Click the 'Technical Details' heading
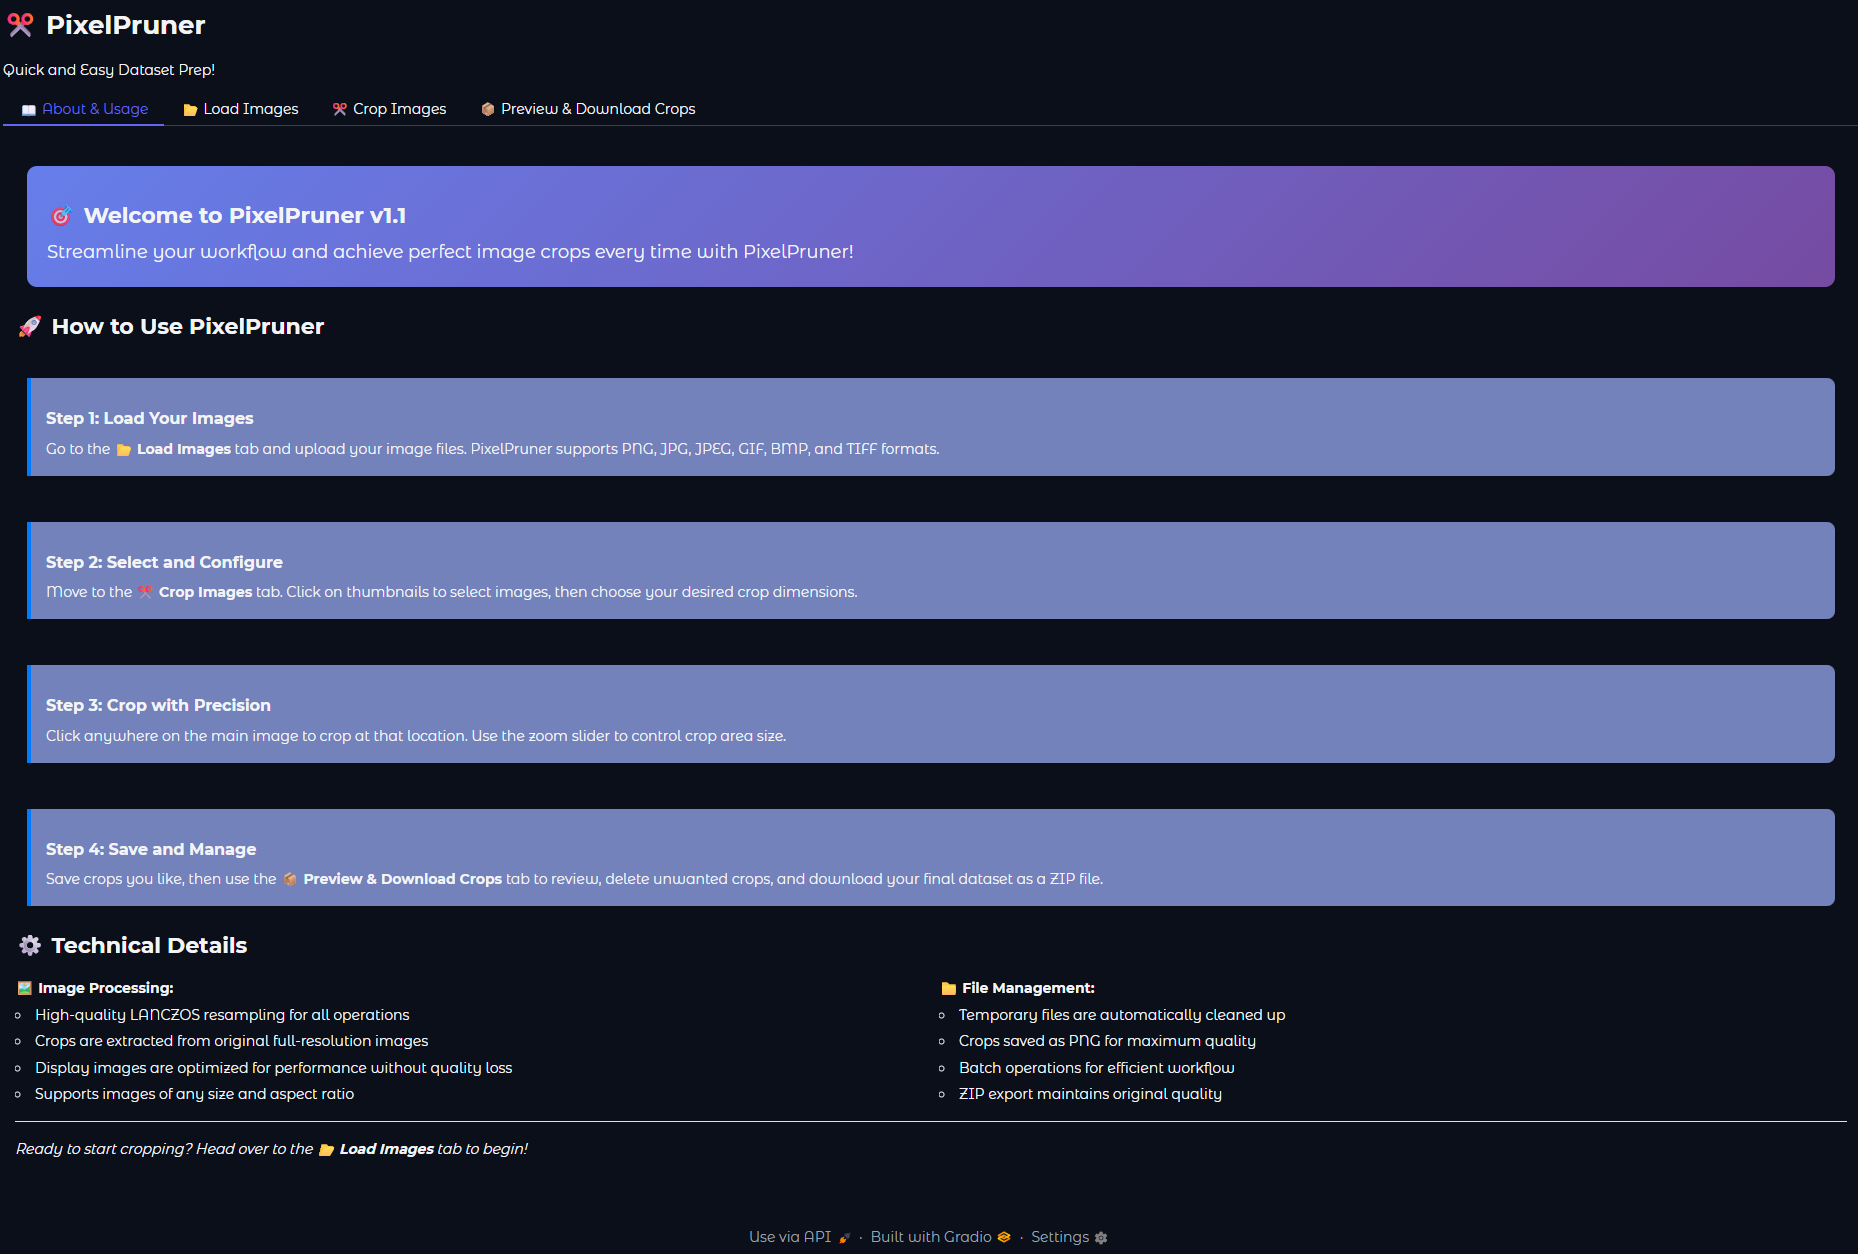 tap(149, 945)
